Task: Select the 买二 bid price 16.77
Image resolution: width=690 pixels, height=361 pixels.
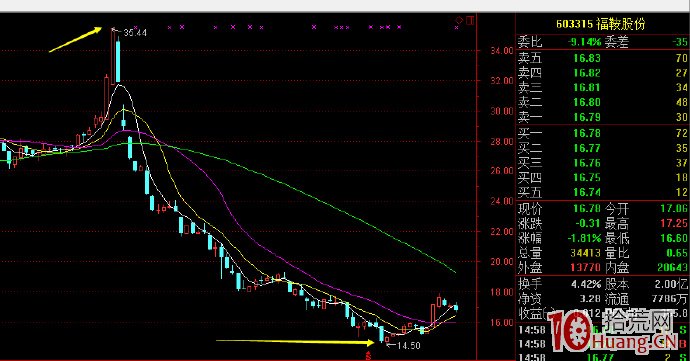Action: pos(587,148)
